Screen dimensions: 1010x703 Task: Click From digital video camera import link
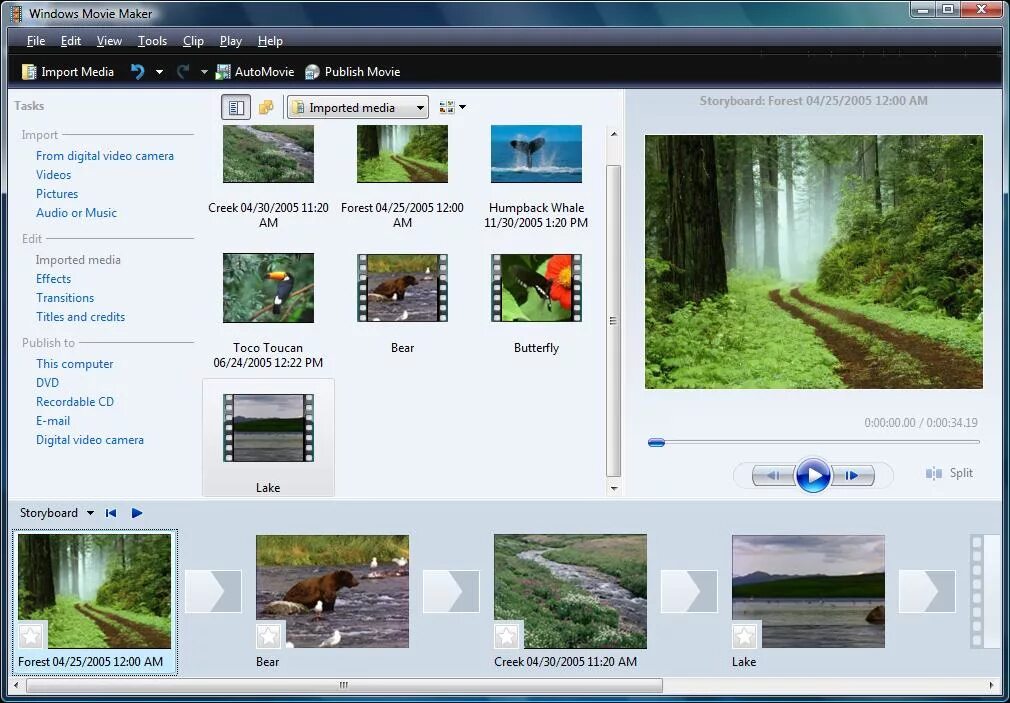click(x=105, y=156)
